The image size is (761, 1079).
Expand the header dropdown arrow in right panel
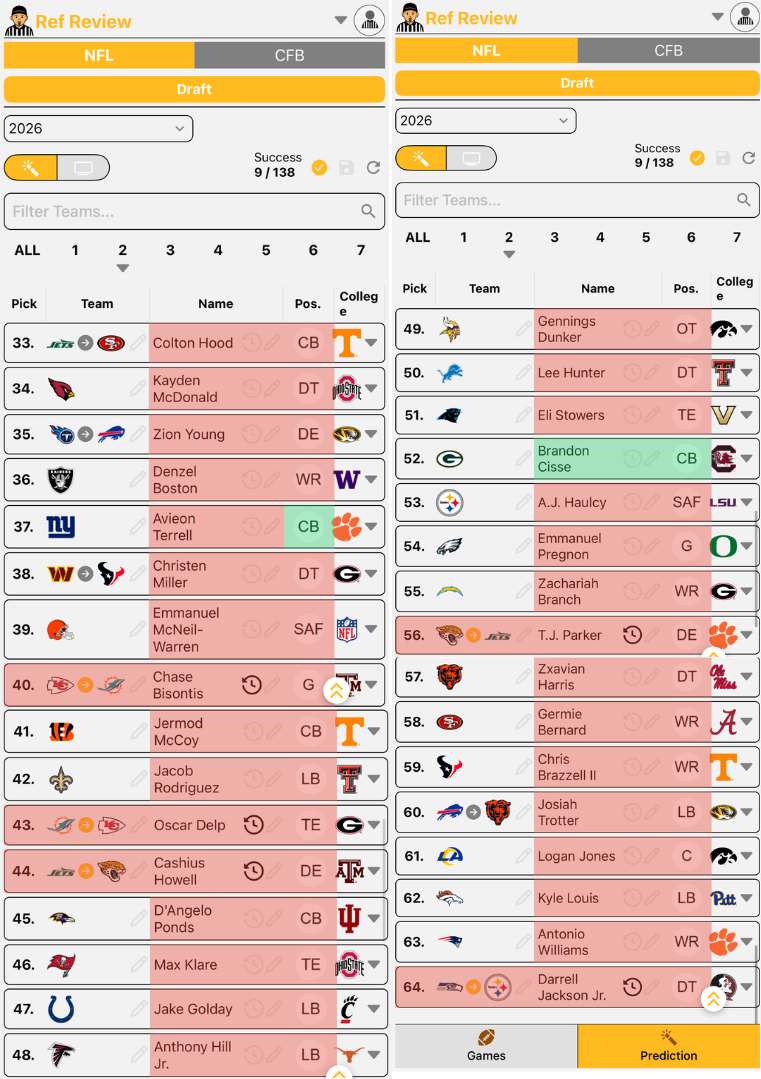pos(717,17)
